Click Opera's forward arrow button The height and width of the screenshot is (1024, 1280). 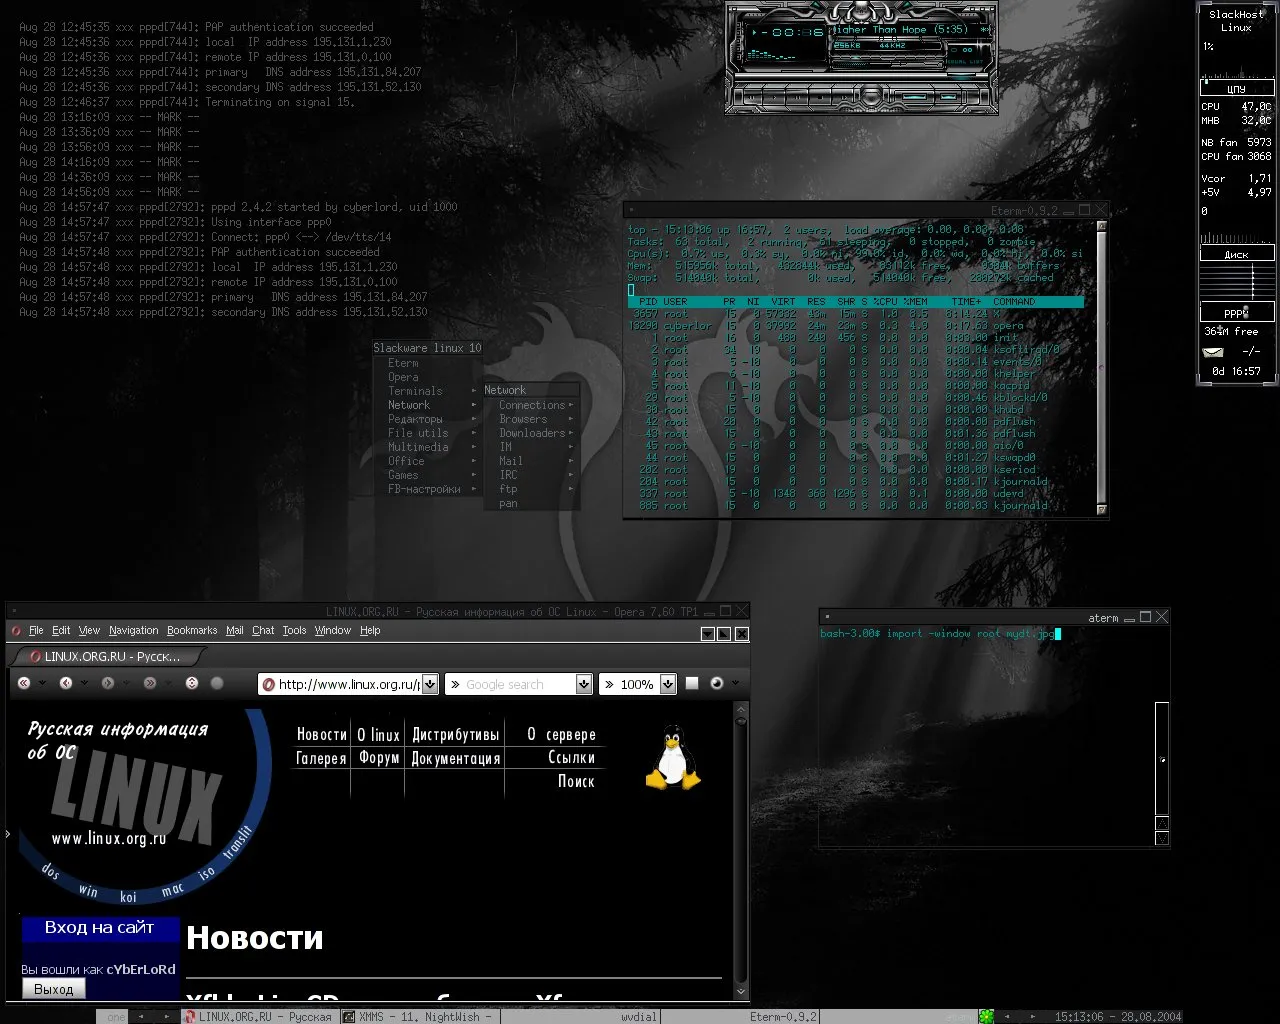[x=108, y=683]
